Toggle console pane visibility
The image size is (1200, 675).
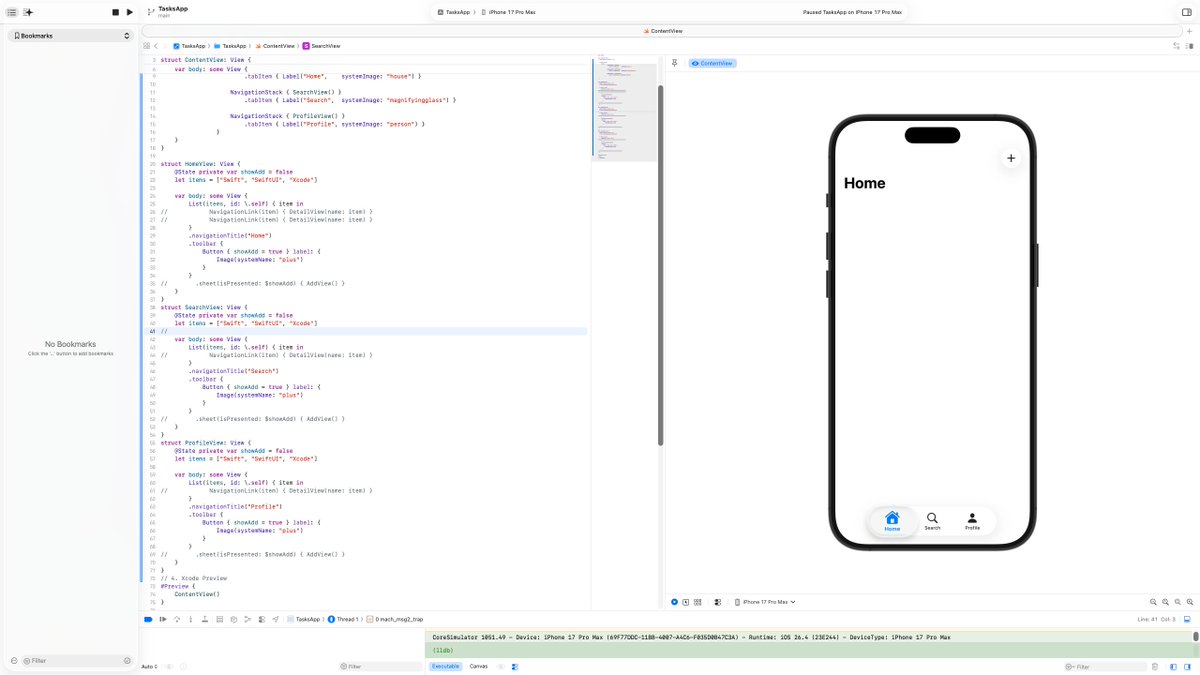[x=1188, y=666]
